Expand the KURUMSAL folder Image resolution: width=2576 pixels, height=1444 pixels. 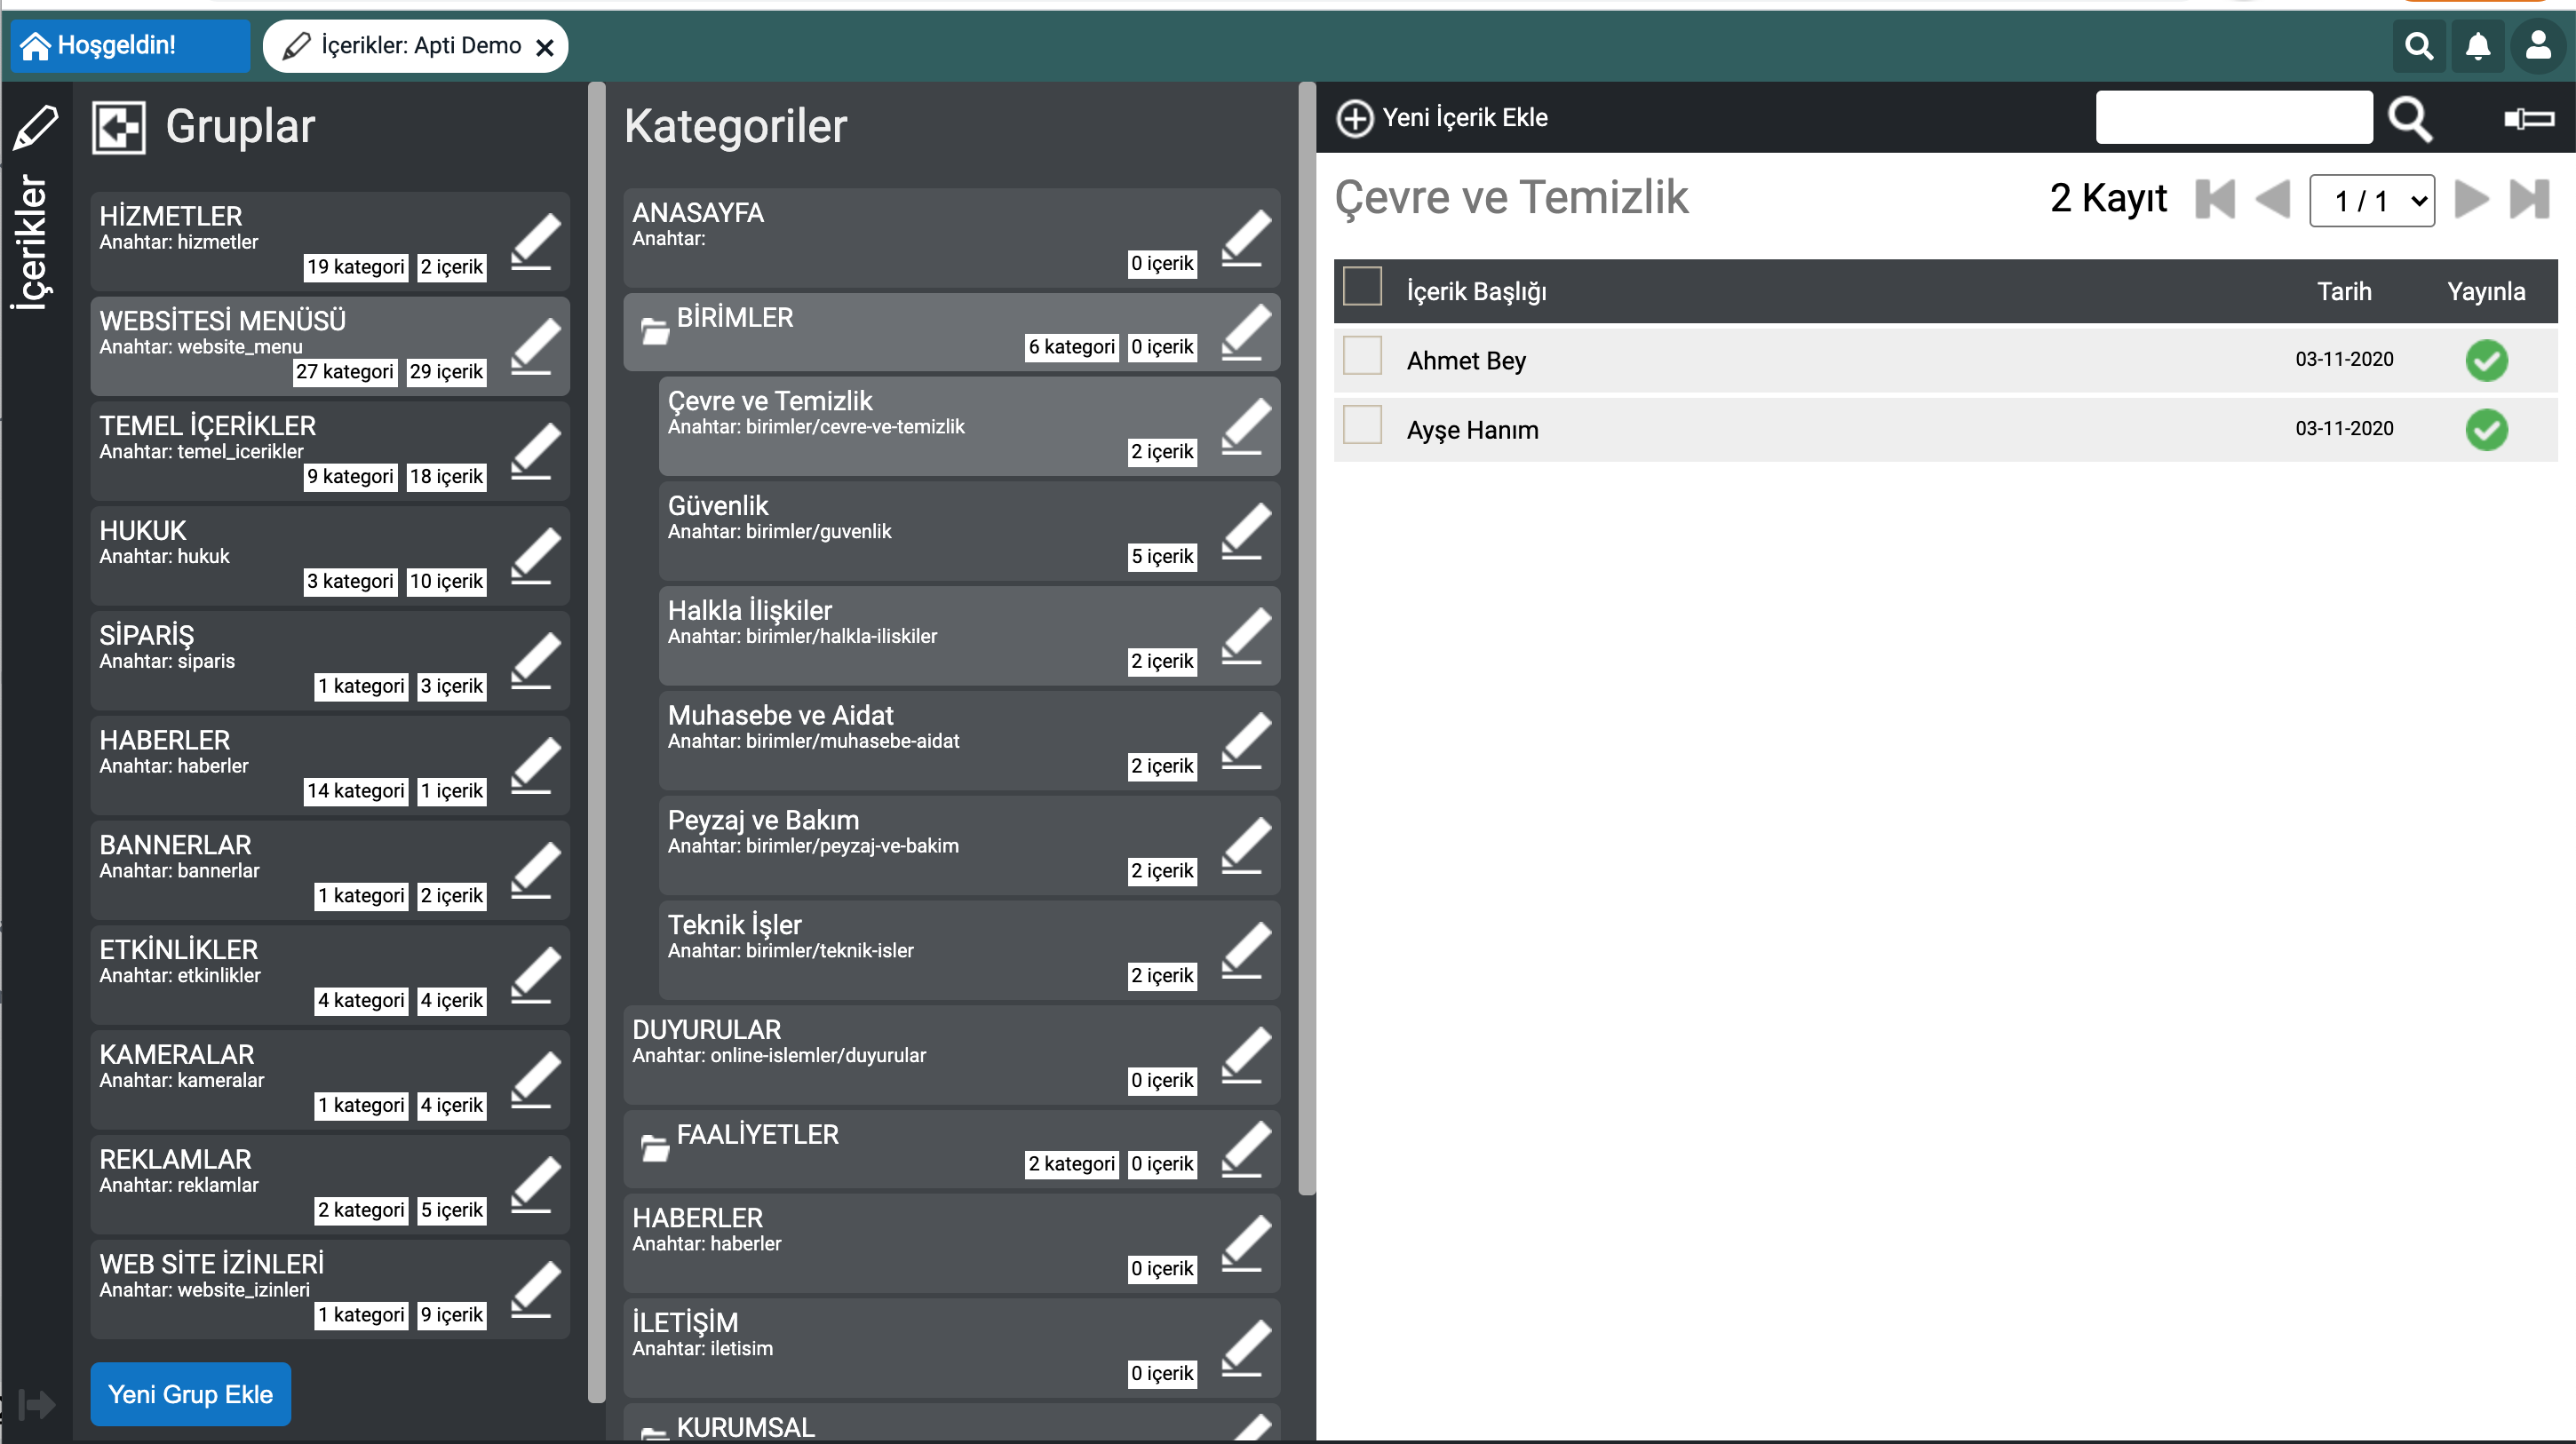tap(655, 1433)
